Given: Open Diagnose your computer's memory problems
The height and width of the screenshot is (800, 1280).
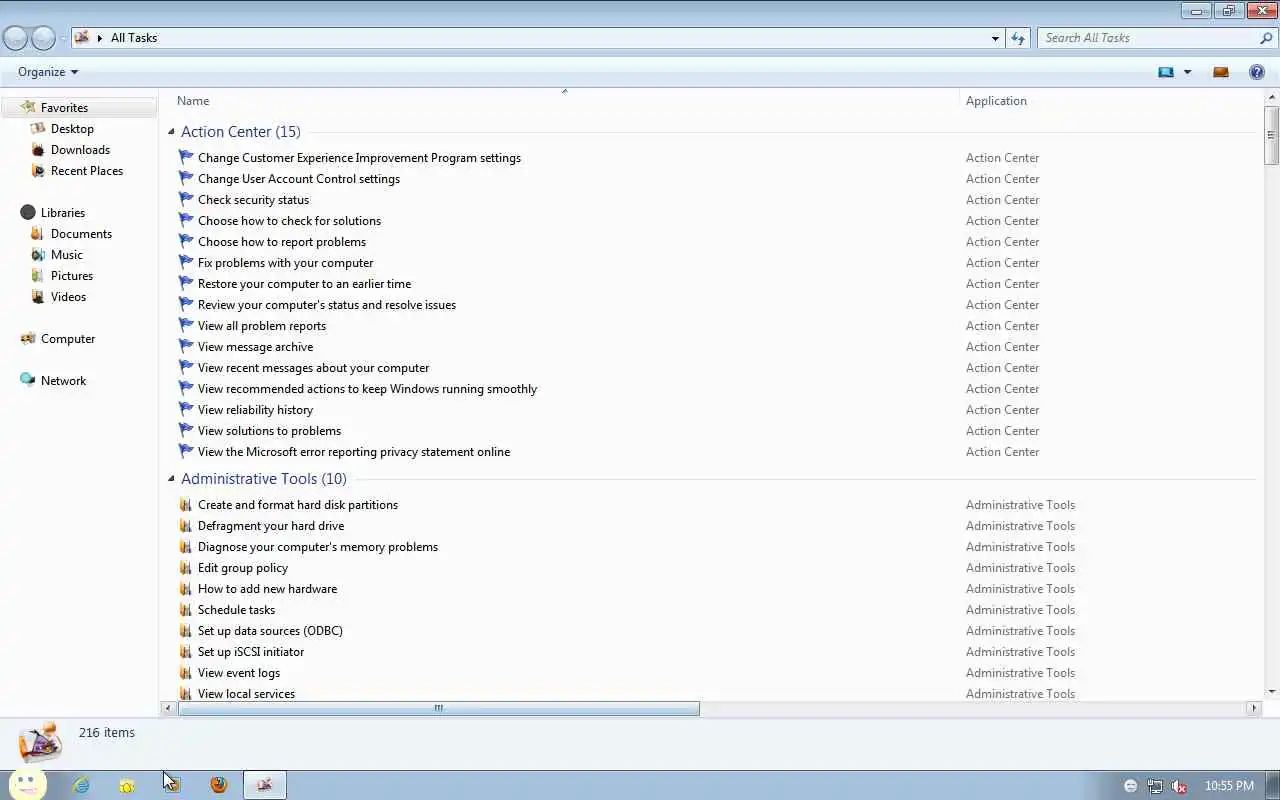Looking at the screenshot, I should pos(318,546).
